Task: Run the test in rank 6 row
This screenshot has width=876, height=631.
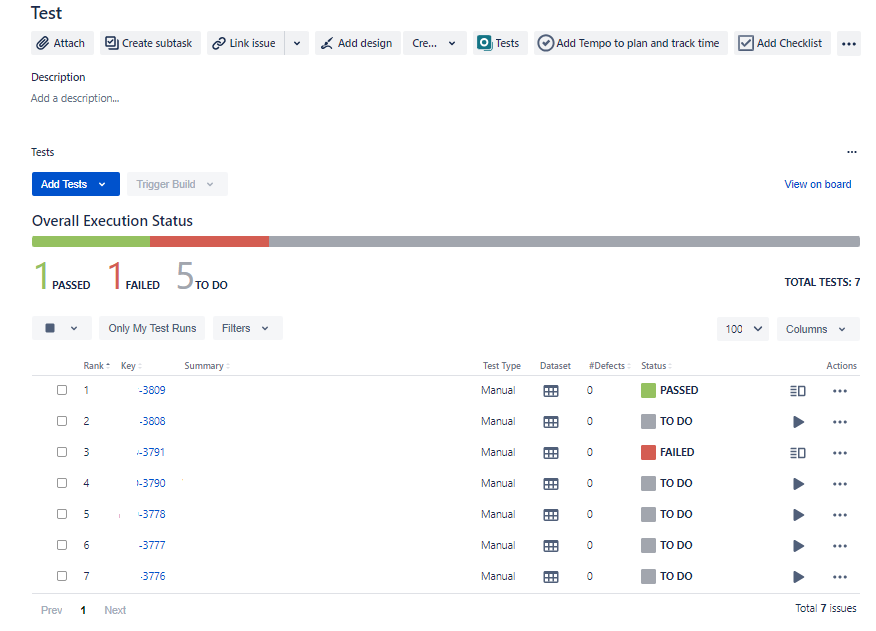Action: (798, 546)
